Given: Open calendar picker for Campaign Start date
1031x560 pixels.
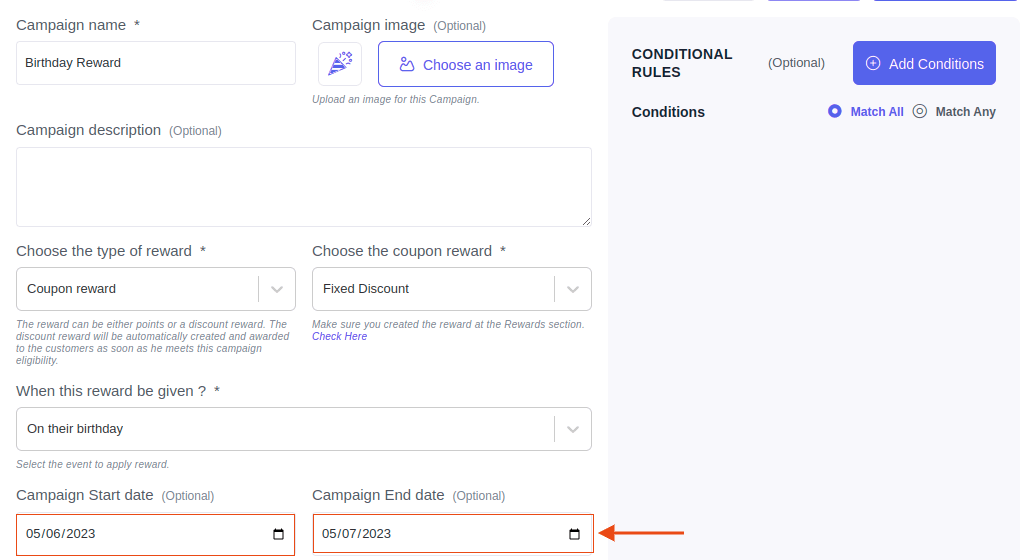Looking at the screenshot, I should [278, 534].
